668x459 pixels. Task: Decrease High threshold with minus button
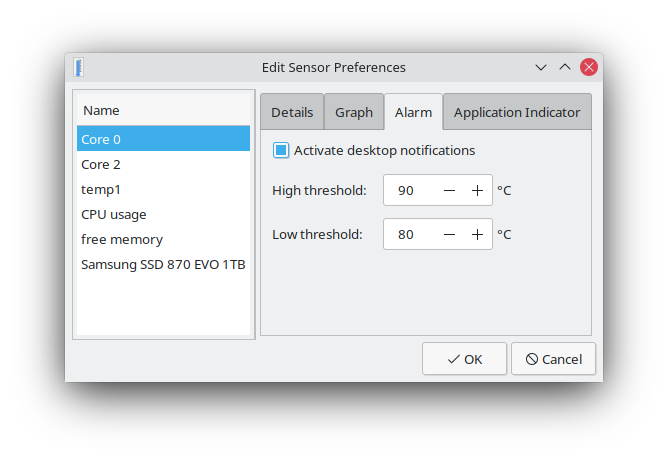coord(450,190)
